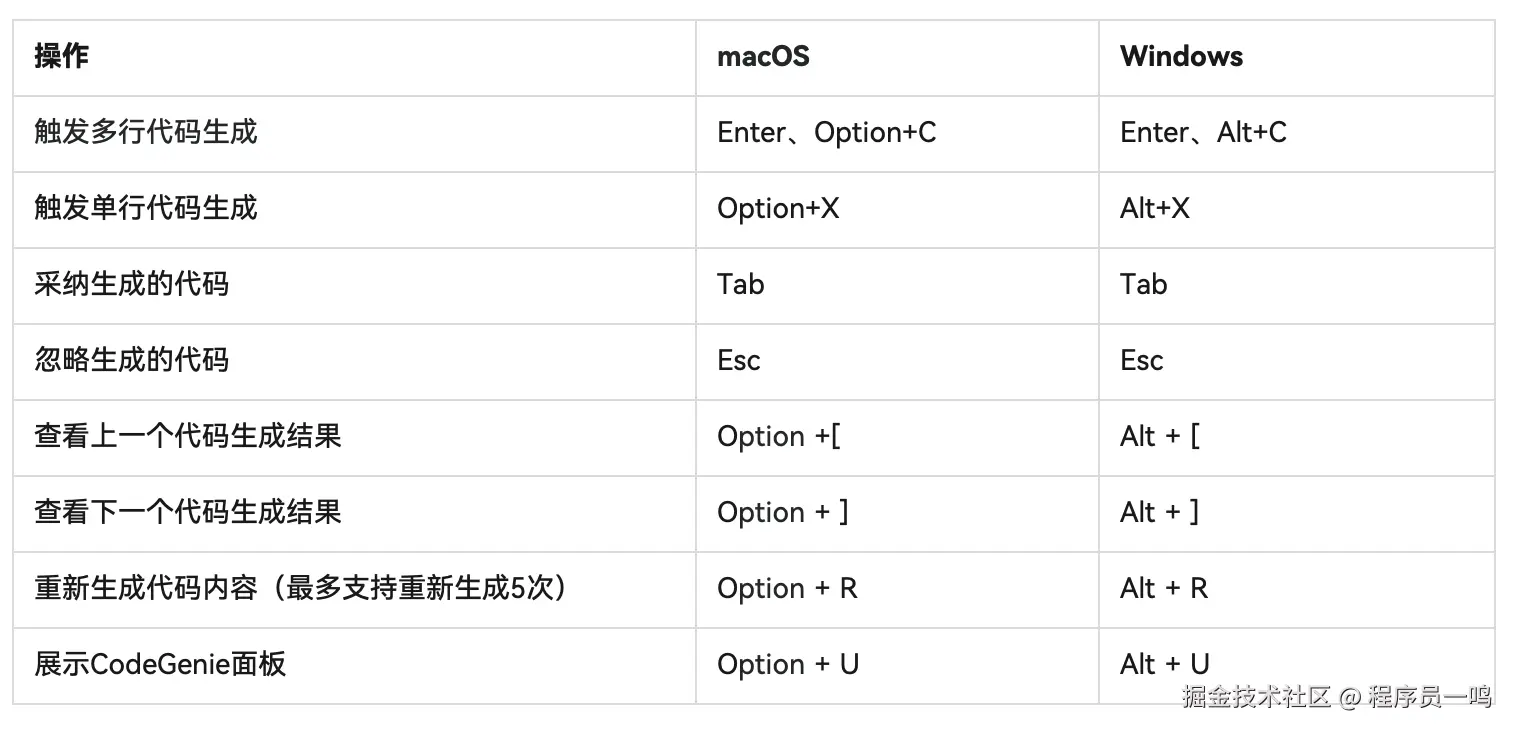Click the 操作 column header
Screen dimensions: 1514x732
point(62,56)
